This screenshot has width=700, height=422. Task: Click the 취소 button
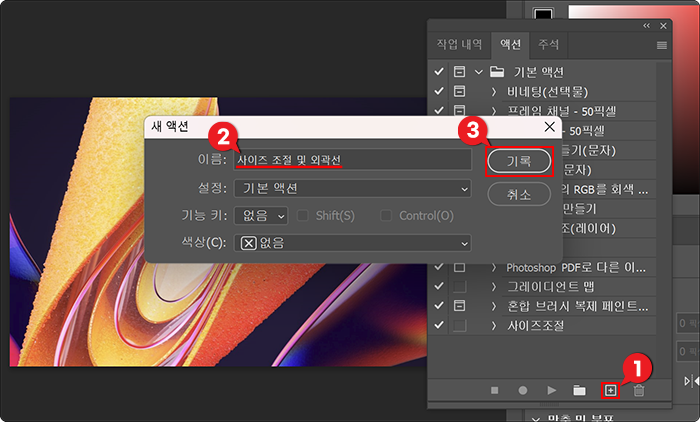[x=519, y=194]
